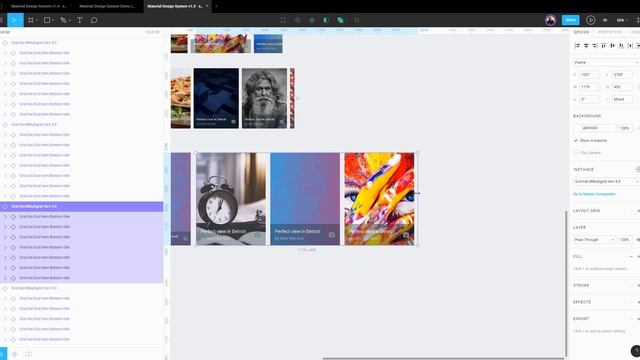The height and width of the screenshot is (360, 640).
Task: Select the bearded old man photo card
Action: click(x=264, y=98)
